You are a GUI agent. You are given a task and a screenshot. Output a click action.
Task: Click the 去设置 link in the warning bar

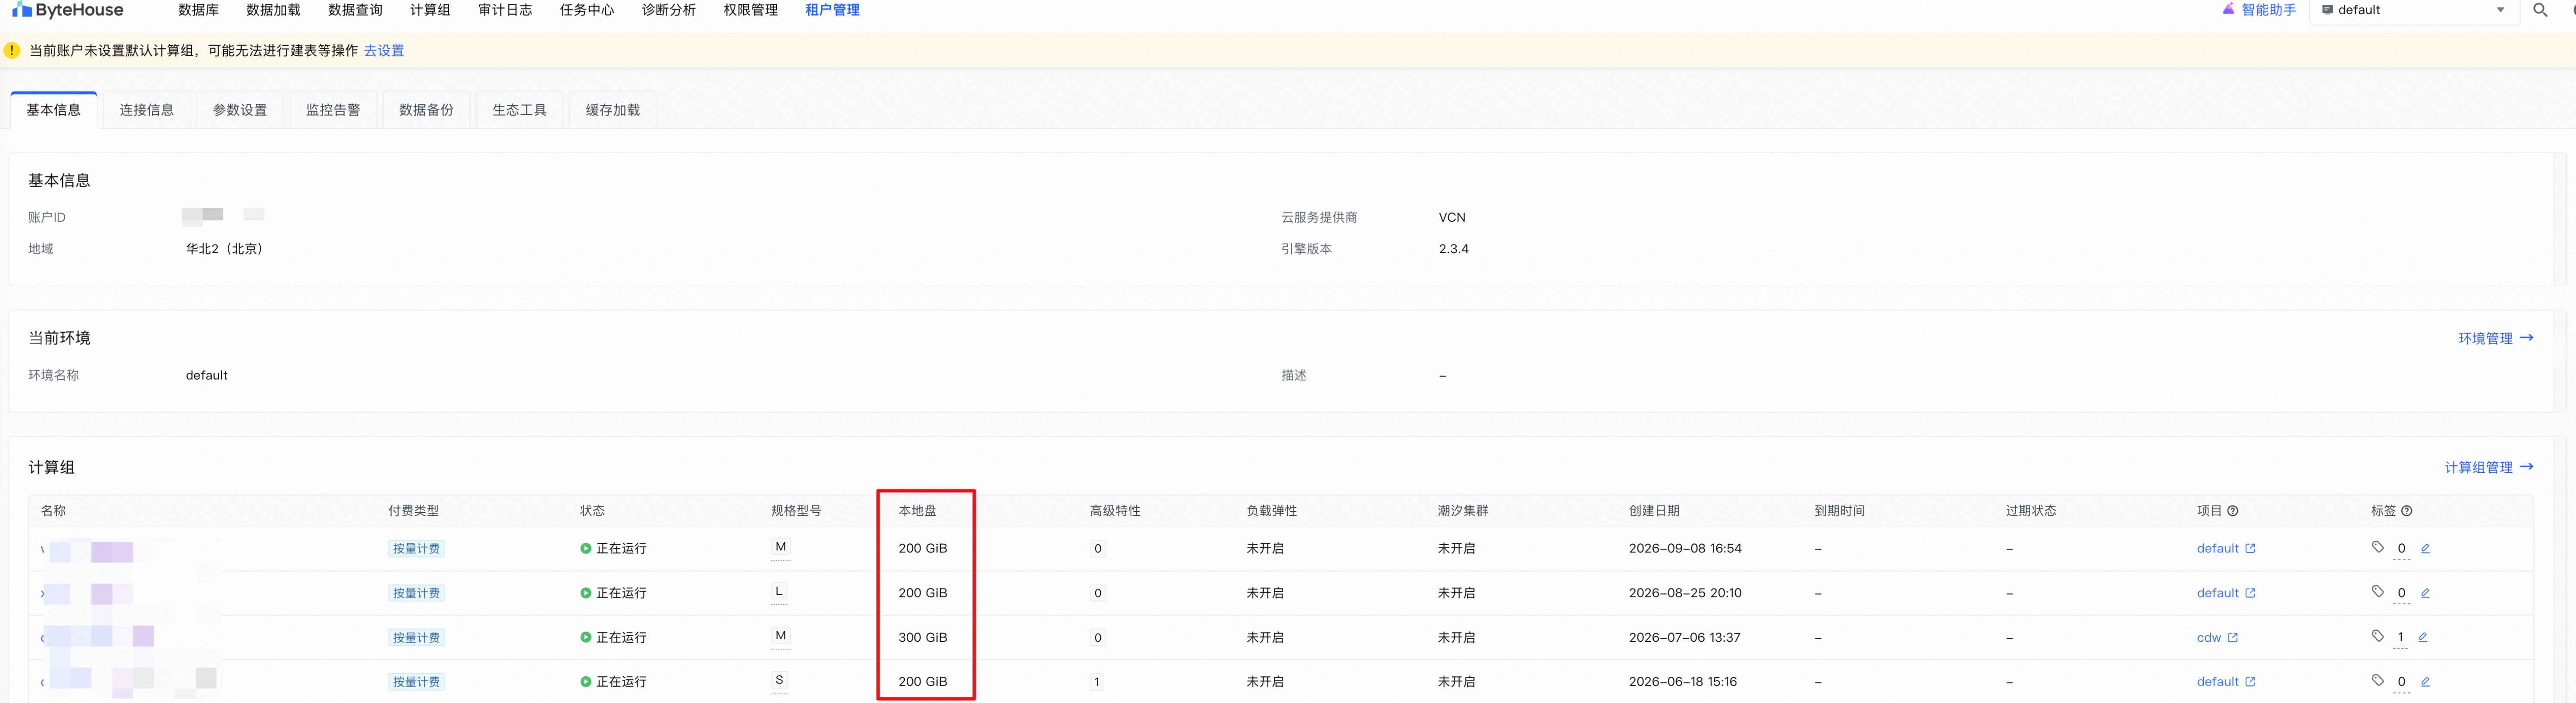384,51
